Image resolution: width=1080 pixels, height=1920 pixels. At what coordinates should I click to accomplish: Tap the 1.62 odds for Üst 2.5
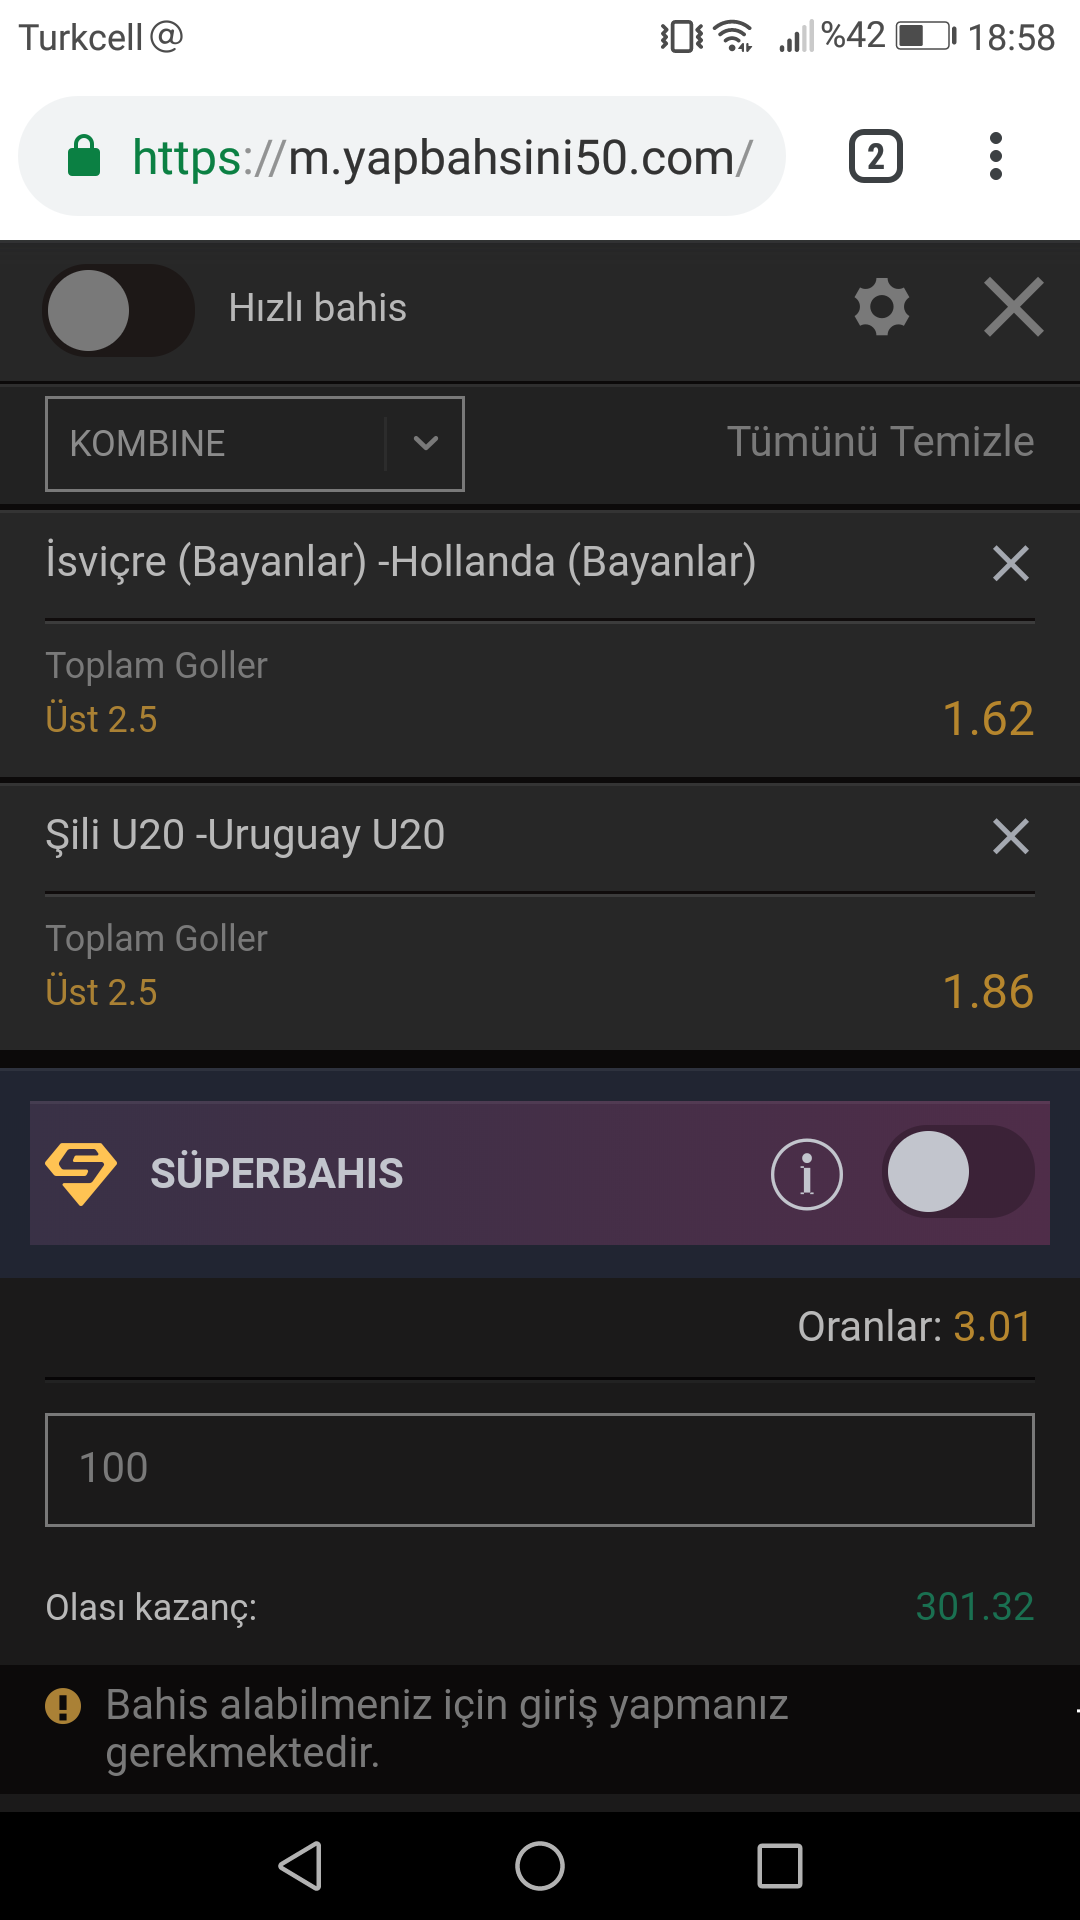point(988,719)
